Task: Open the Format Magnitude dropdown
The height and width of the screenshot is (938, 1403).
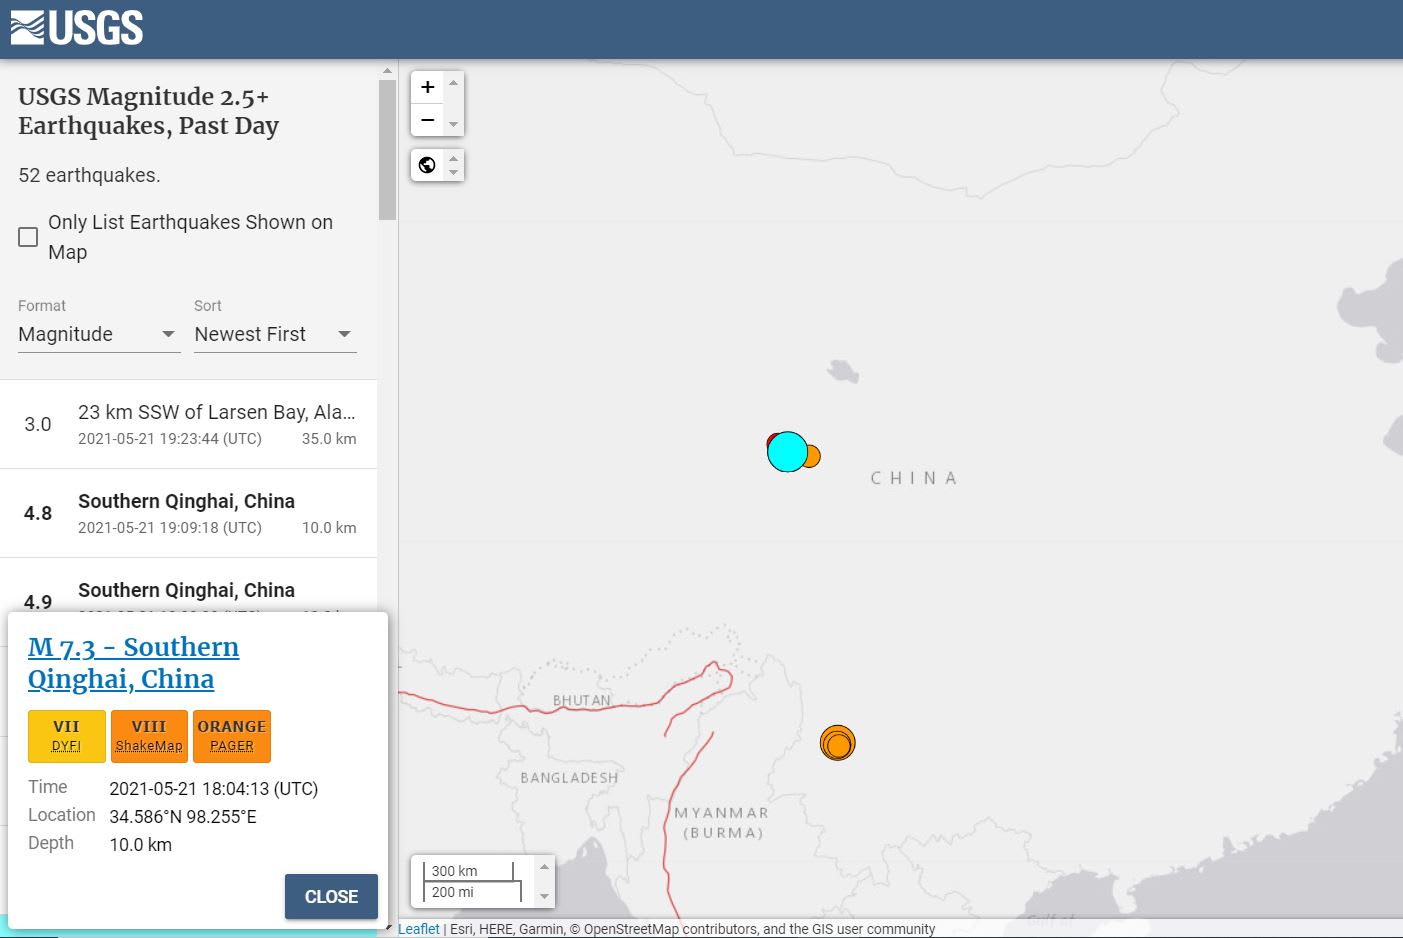Action: pos(98,334)
